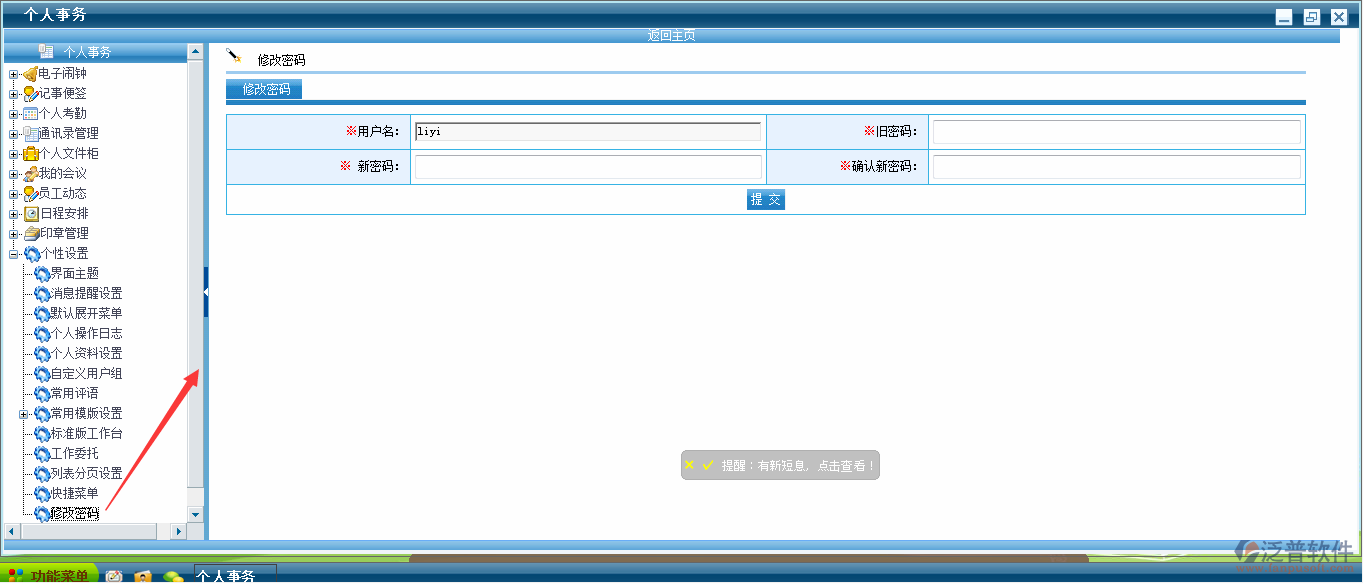Screen dimensions: 1364x584
Task: Collapse the 个性设置 tree node
Action: (x=14, y=254)
